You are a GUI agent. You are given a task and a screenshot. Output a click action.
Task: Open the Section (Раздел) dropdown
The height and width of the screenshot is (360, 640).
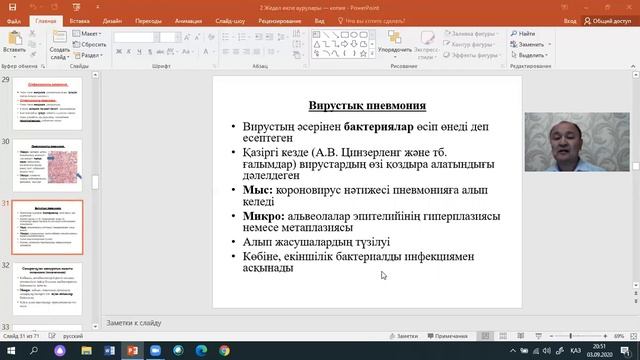tap(88, 55)
